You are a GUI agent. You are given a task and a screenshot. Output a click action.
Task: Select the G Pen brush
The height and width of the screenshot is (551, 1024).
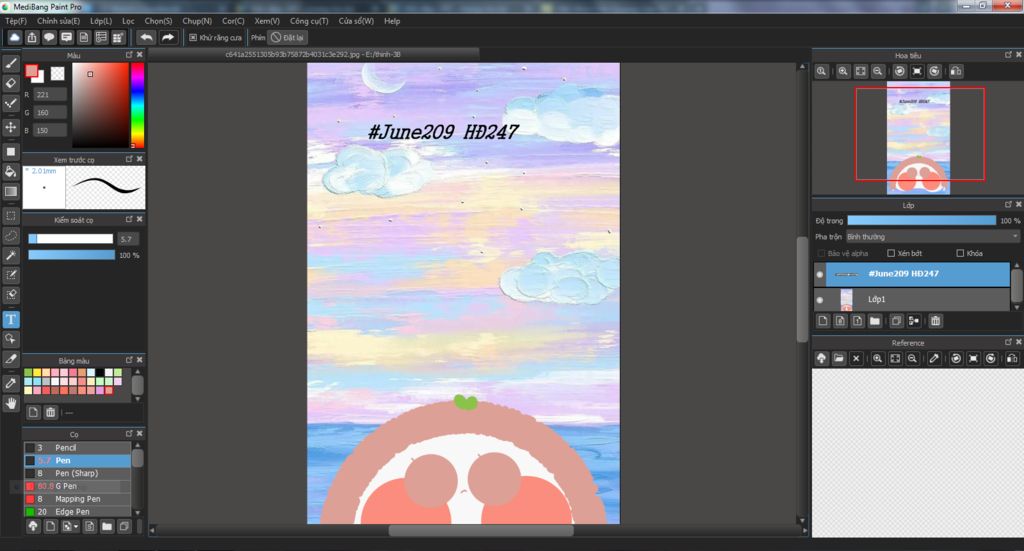78,486
